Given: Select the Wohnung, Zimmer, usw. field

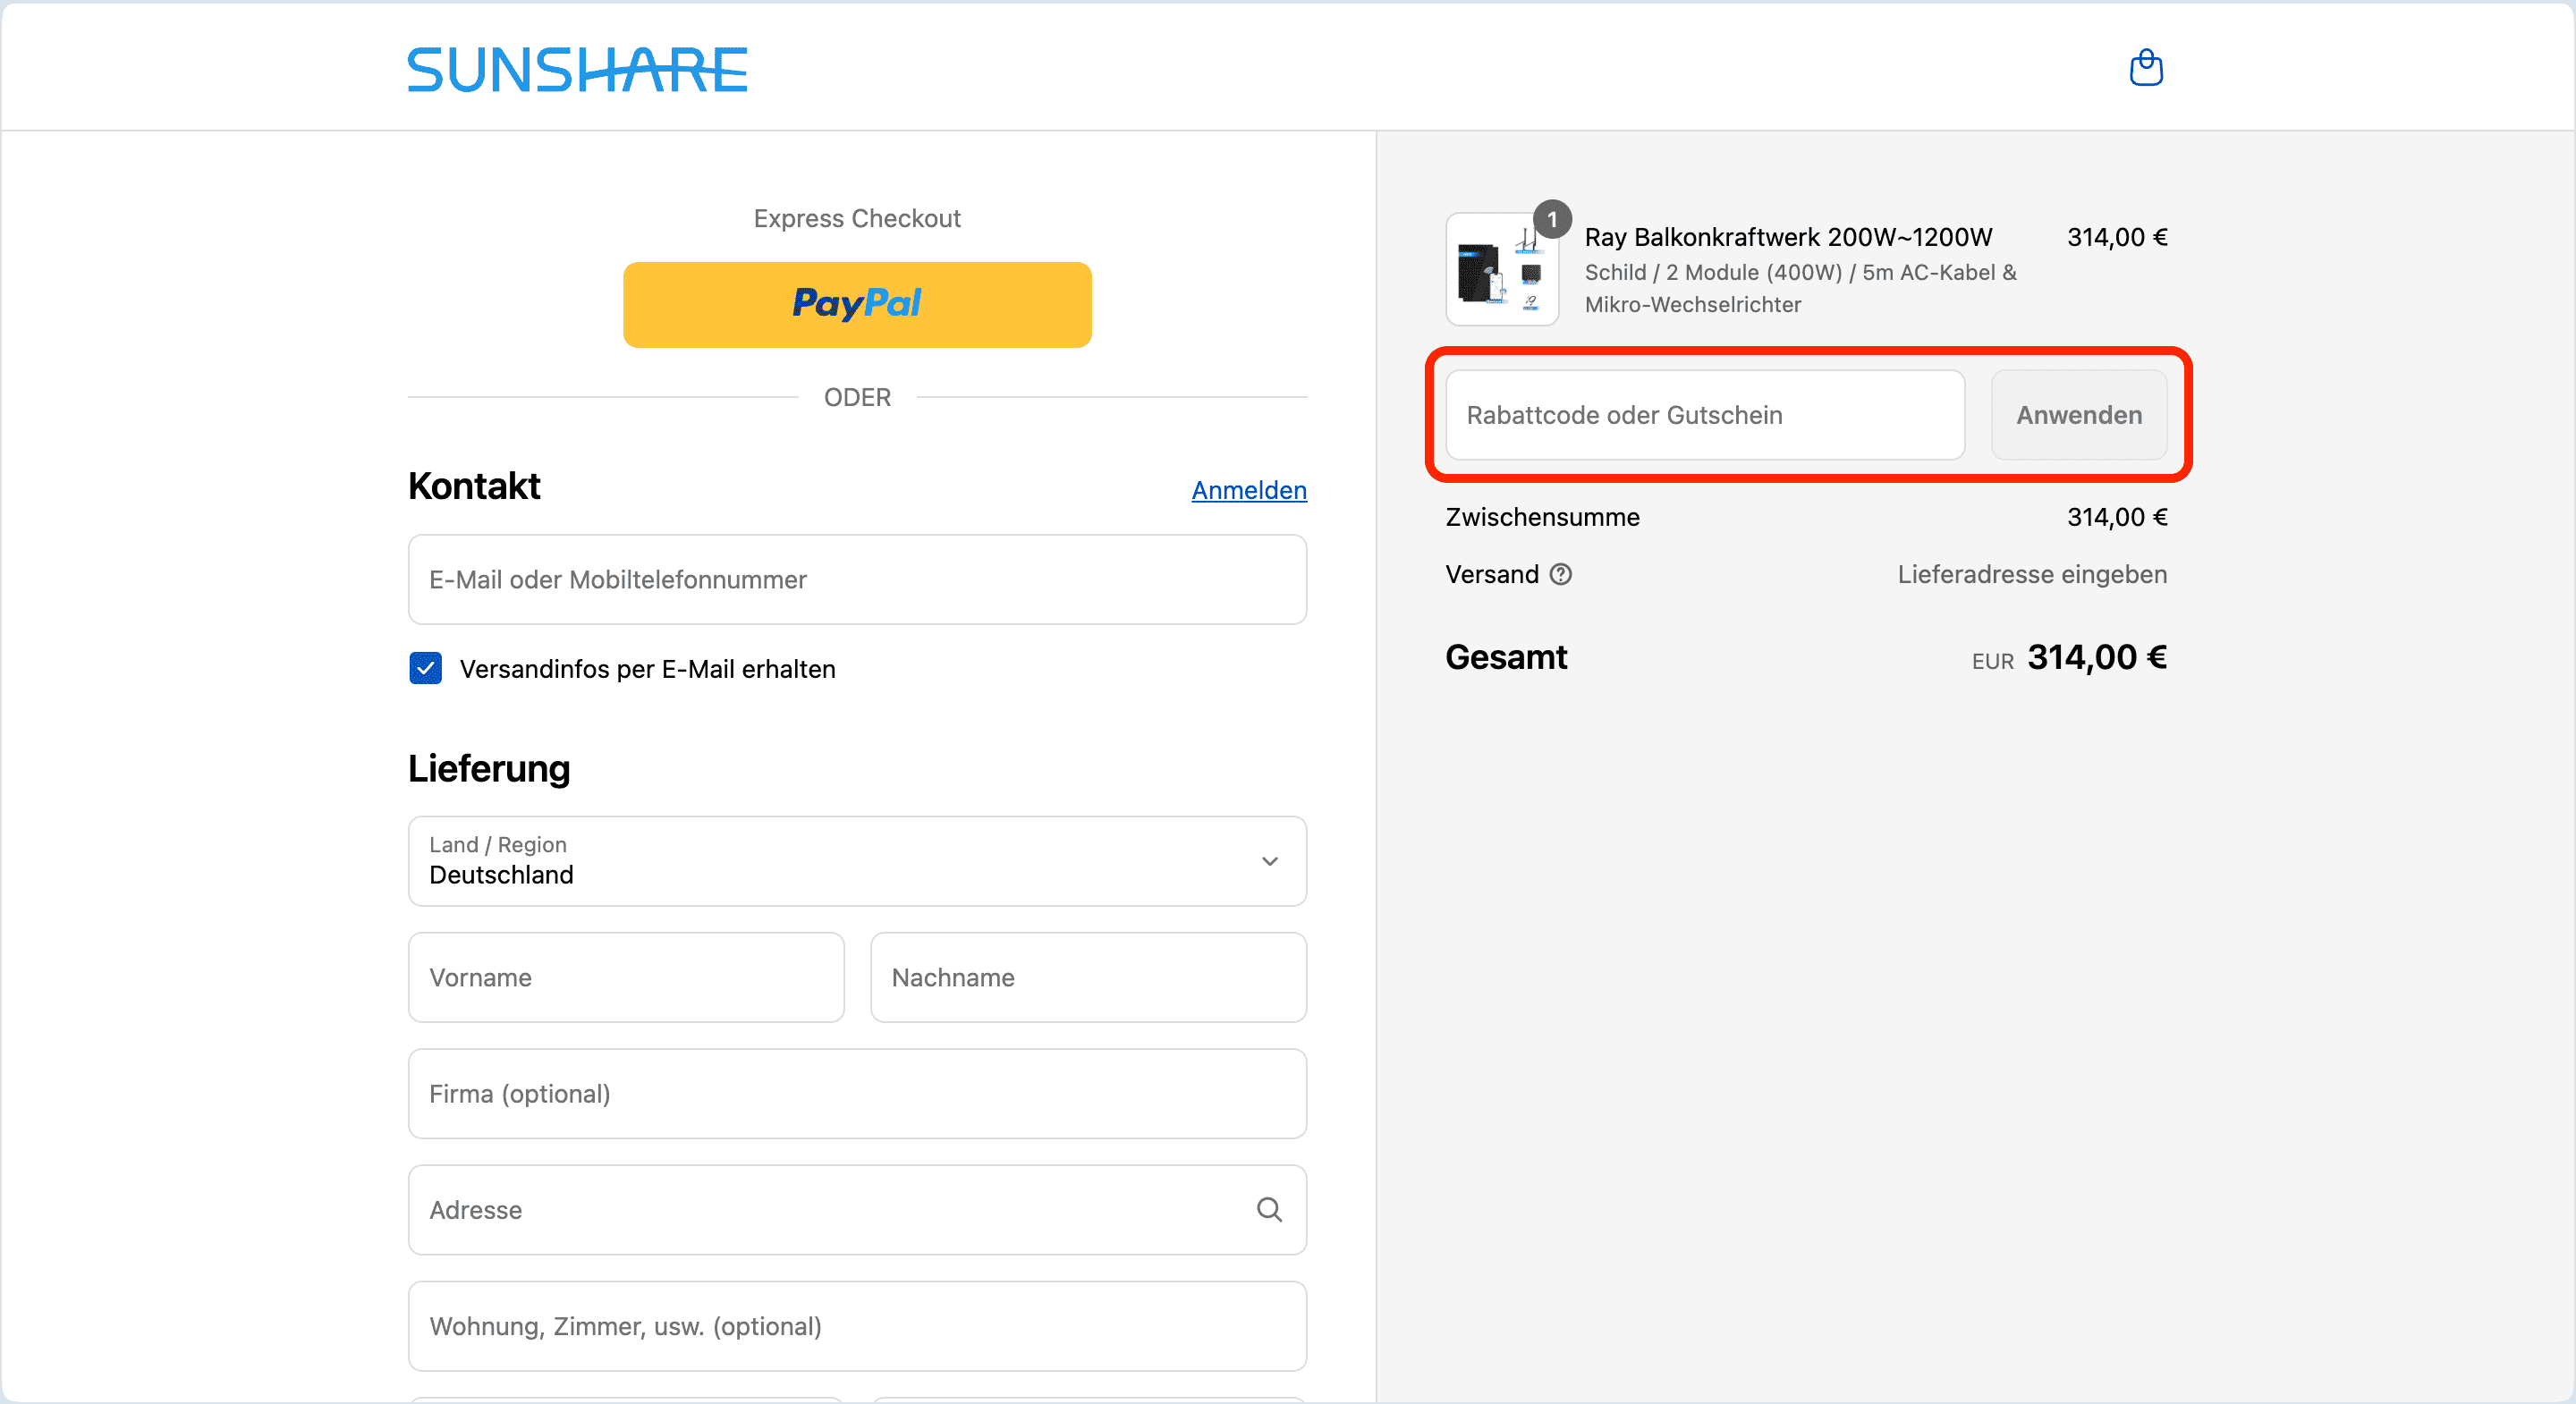Looking at the screenshot, I should [x=857, y=1326].
